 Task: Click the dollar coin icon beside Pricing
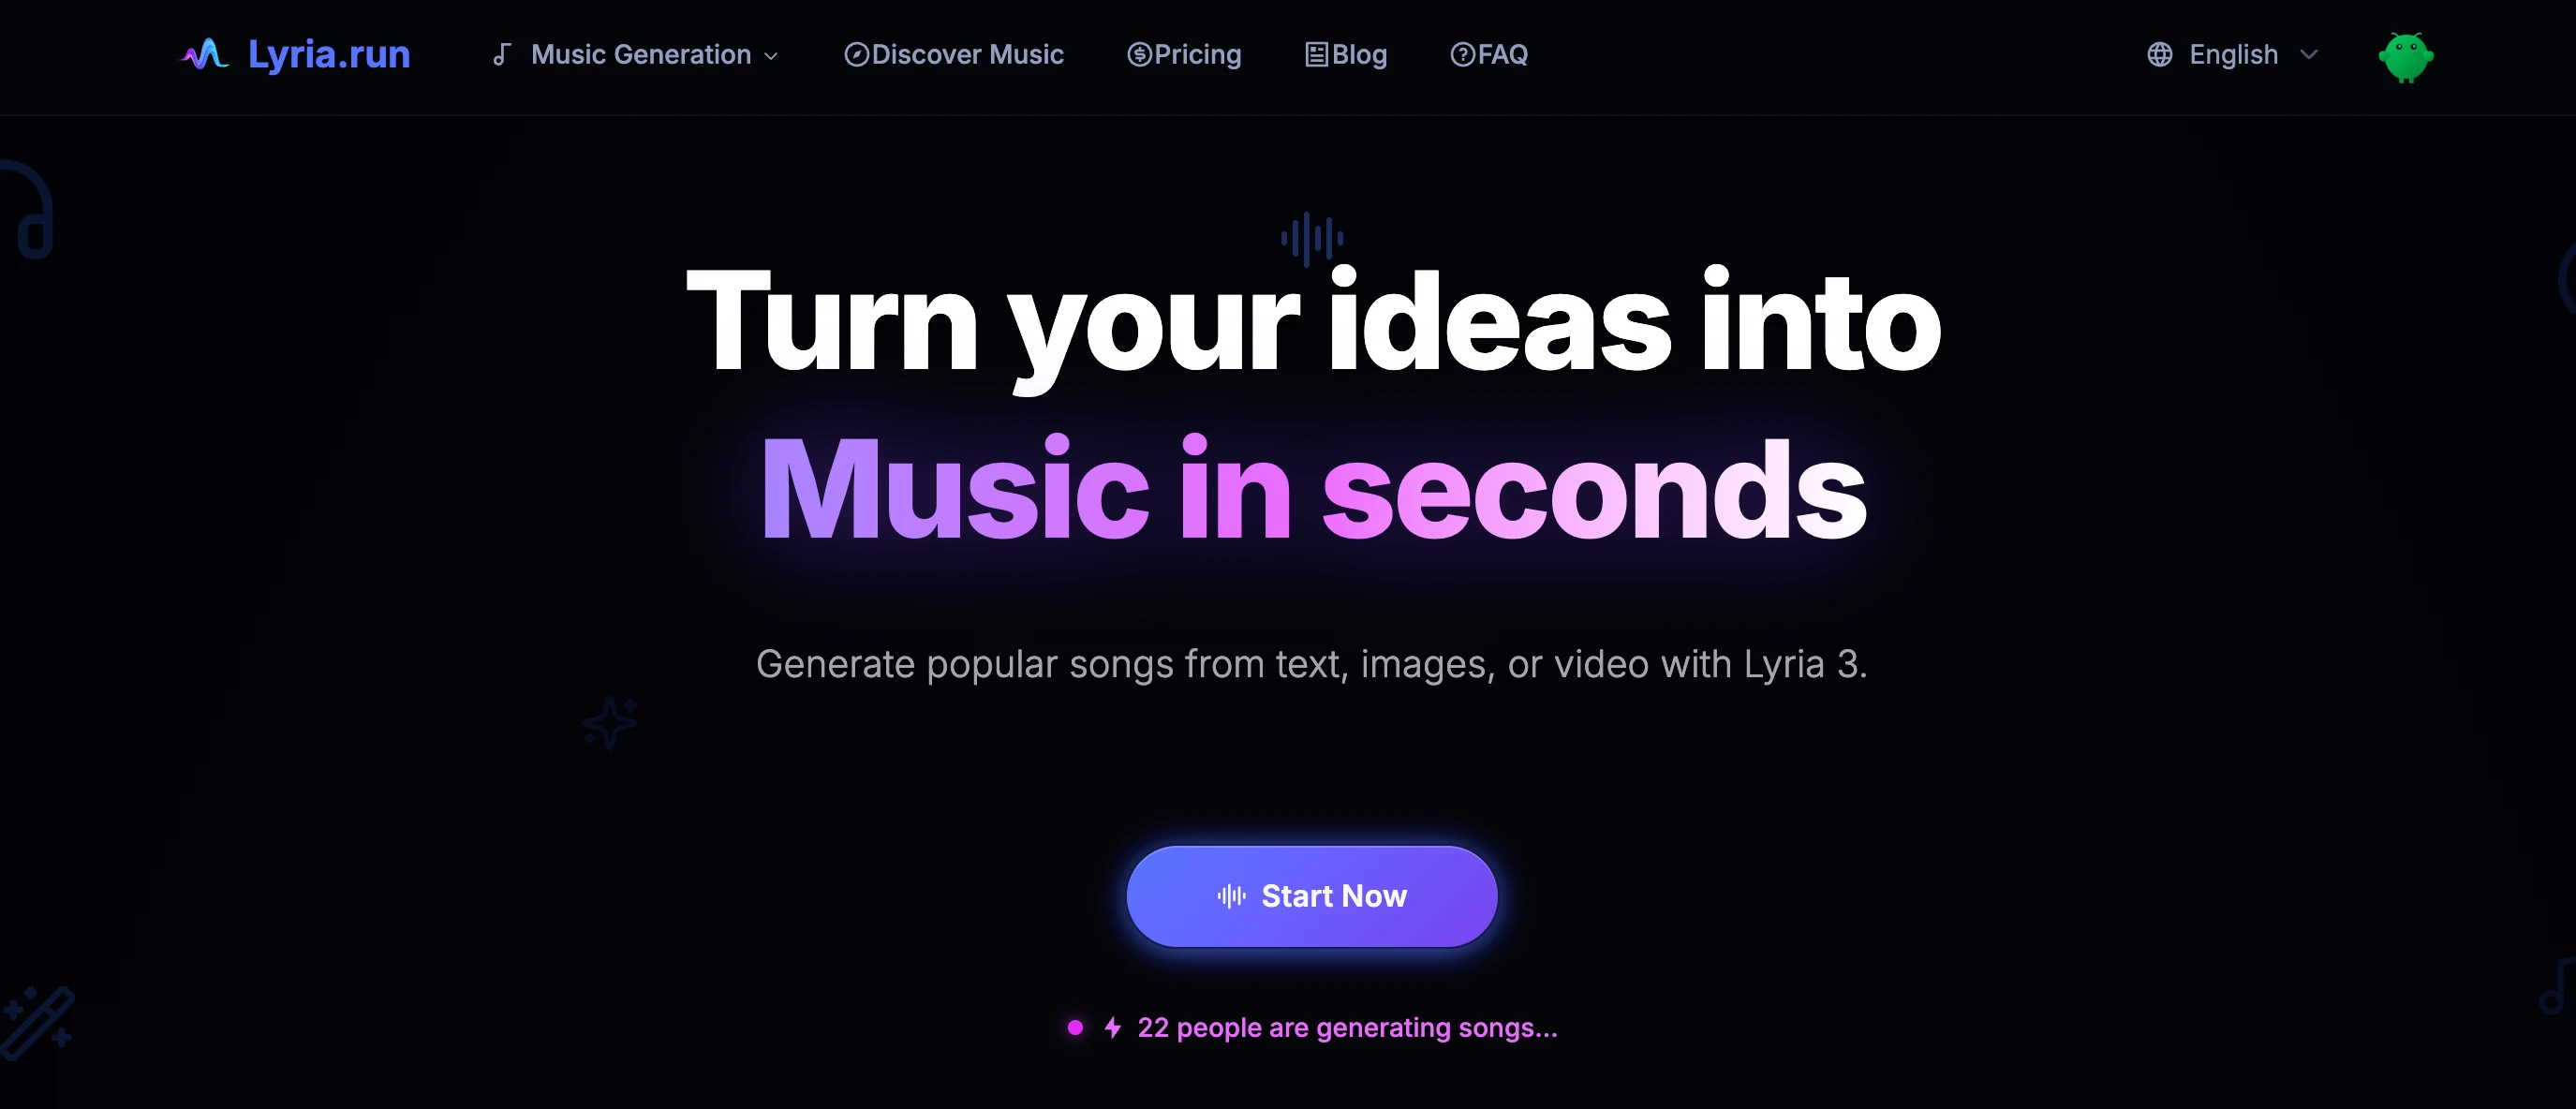(x=1139, y=54)
